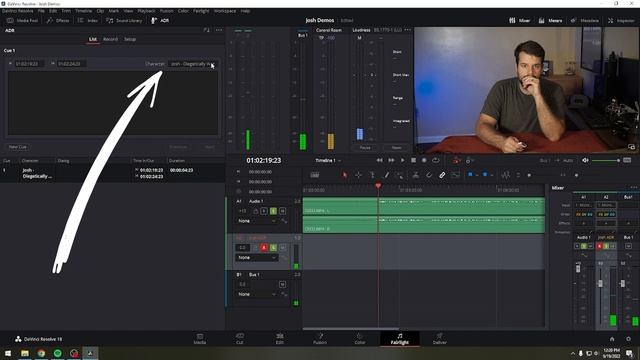Toggle the Inspector panel button
This screenshot has height=360, width=640.
tap(621, 20)
